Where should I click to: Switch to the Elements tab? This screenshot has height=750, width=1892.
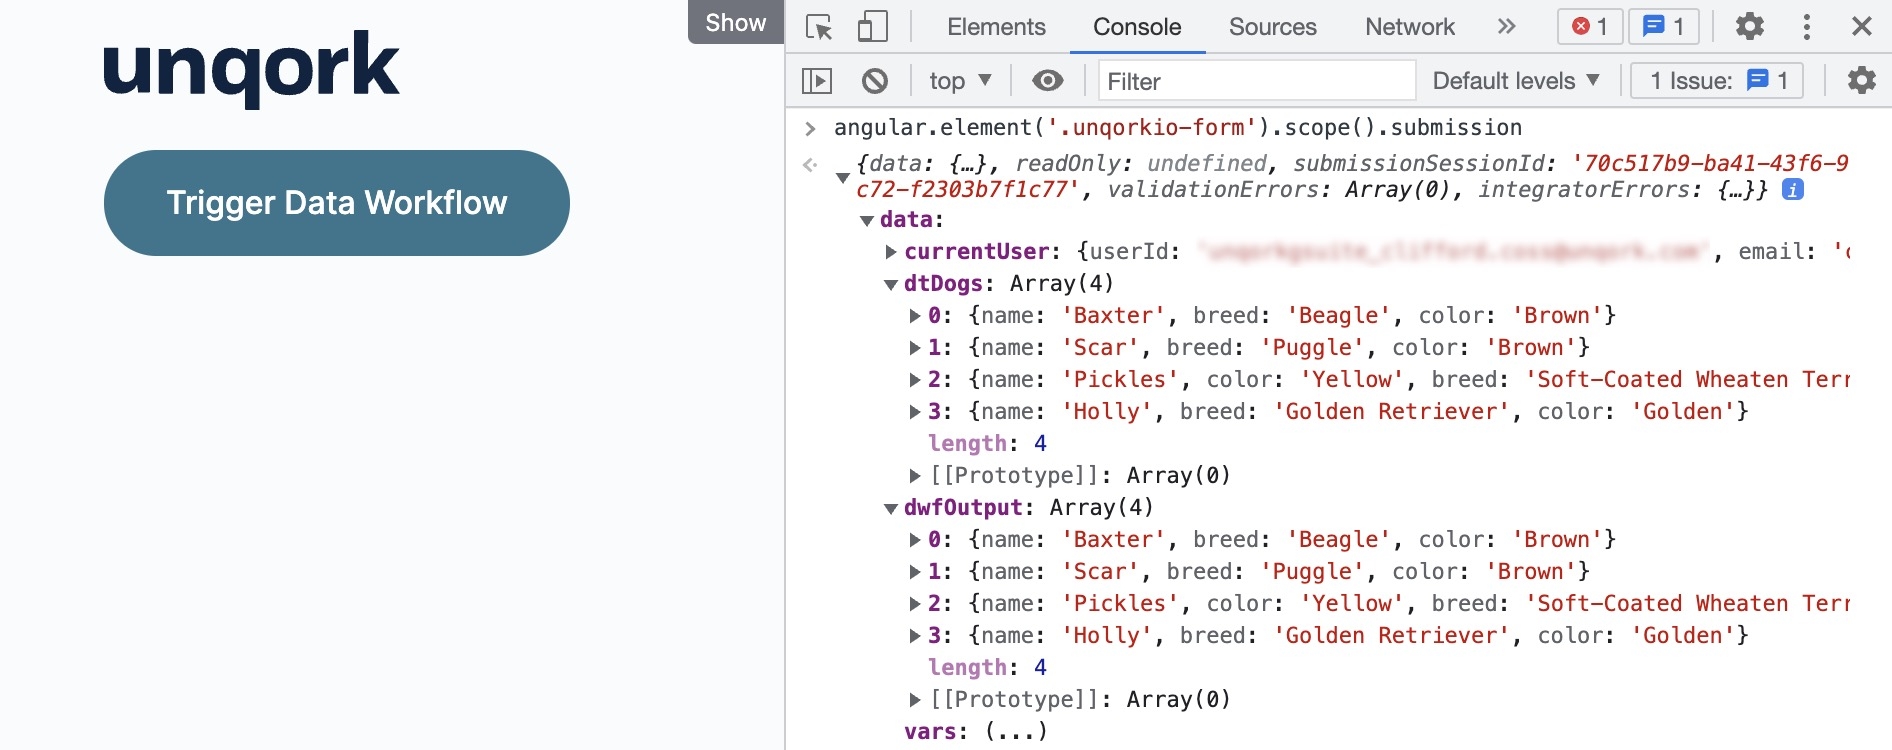click(x=996, y=27)
